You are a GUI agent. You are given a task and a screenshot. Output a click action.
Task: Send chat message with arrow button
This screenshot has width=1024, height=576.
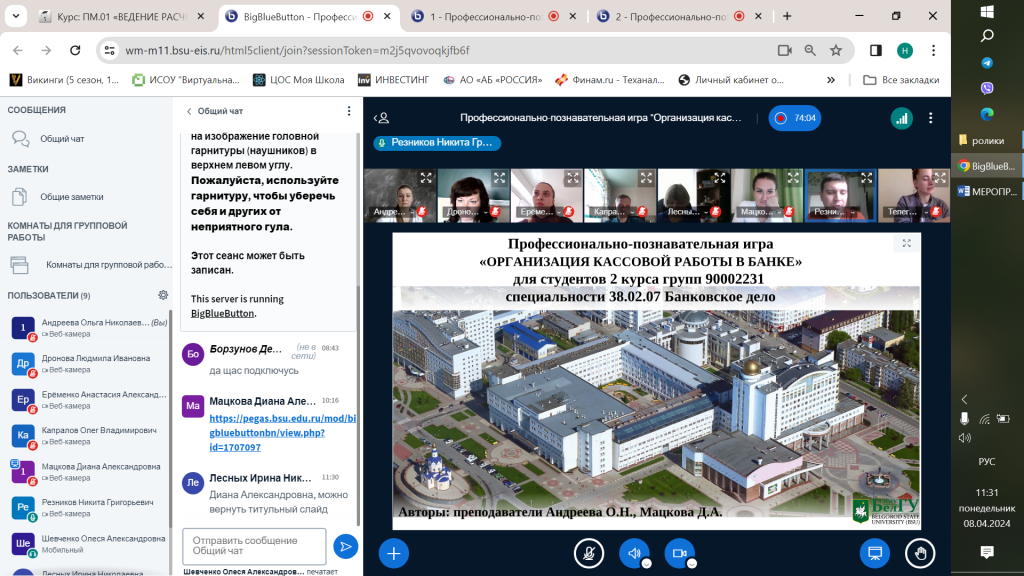345,547
